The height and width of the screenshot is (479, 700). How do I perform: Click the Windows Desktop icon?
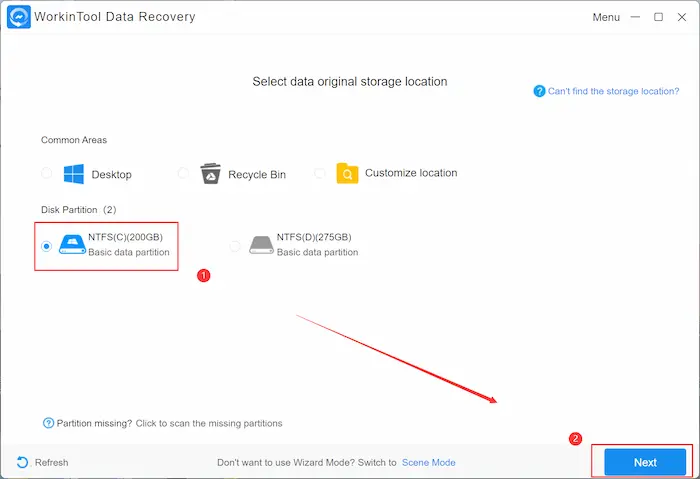coord(74,174)
